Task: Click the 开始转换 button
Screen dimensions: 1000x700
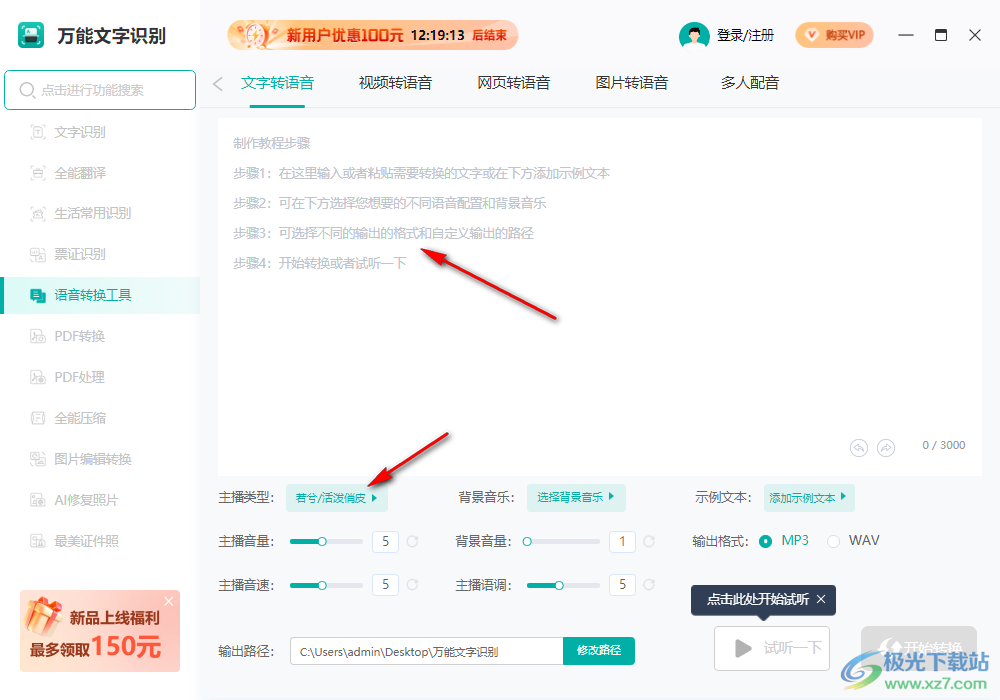Action: click(x=919, y=648)
